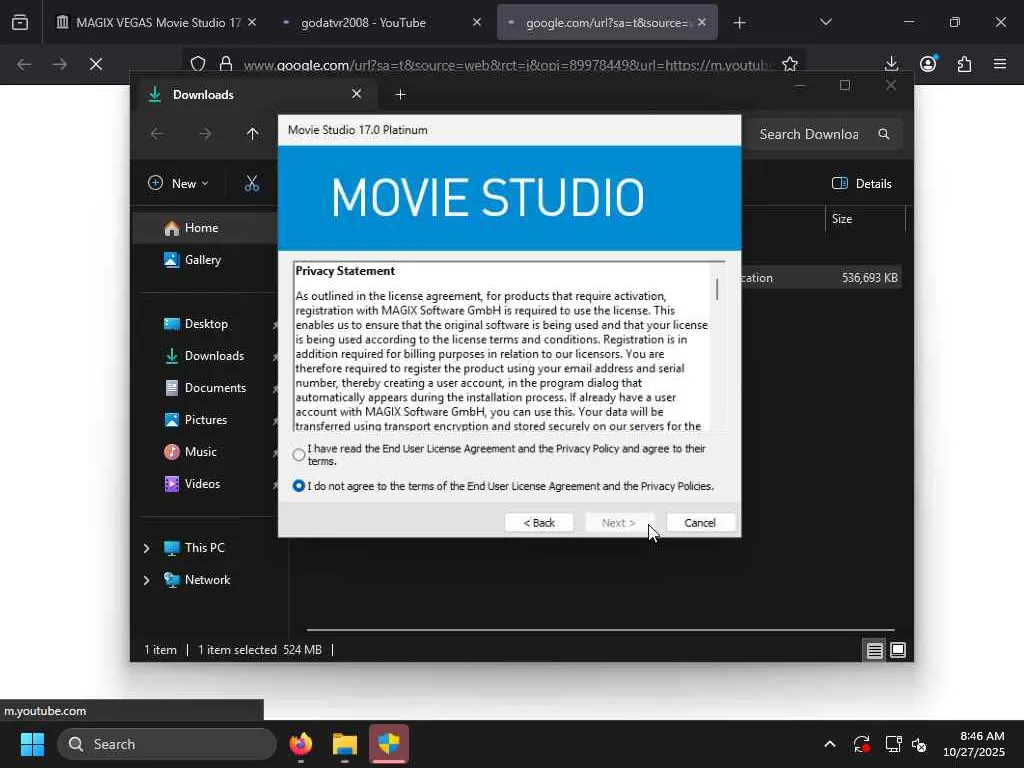Open the browser downloads panel
Screen dimensions: 1024x768
coord(891,64)
